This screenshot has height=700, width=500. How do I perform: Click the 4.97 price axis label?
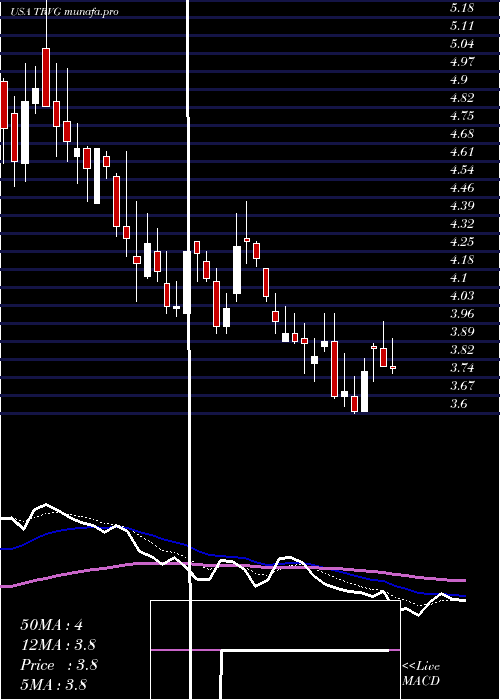point(462,62)
